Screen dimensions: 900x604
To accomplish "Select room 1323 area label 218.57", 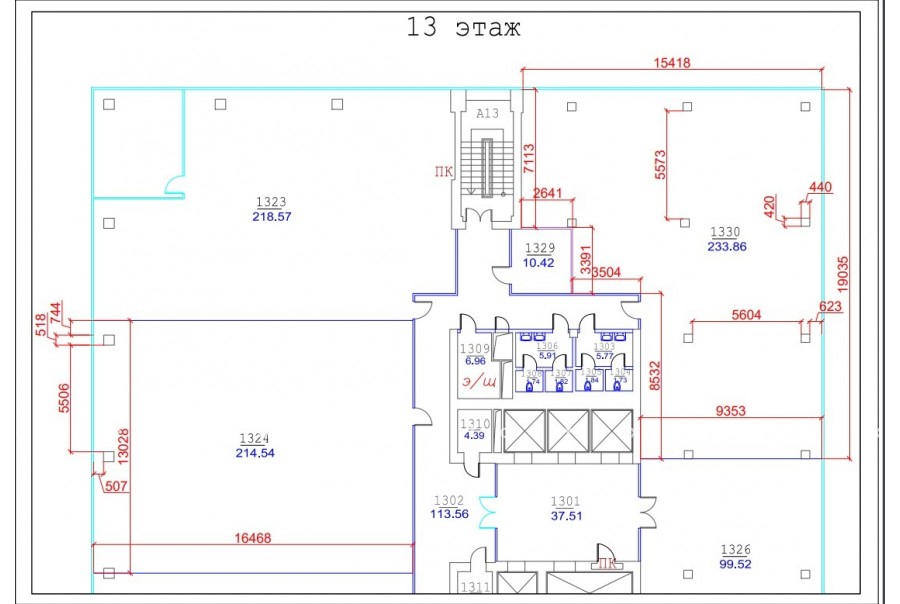I will [x=273, y=216].
